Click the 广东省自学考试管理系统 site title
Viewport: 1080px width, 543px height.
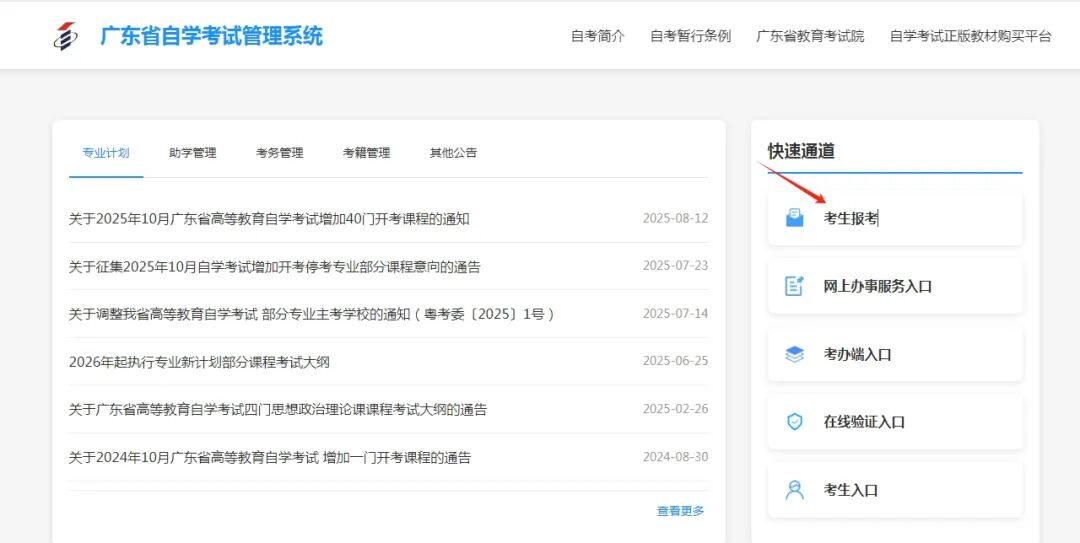coord(211,36)
